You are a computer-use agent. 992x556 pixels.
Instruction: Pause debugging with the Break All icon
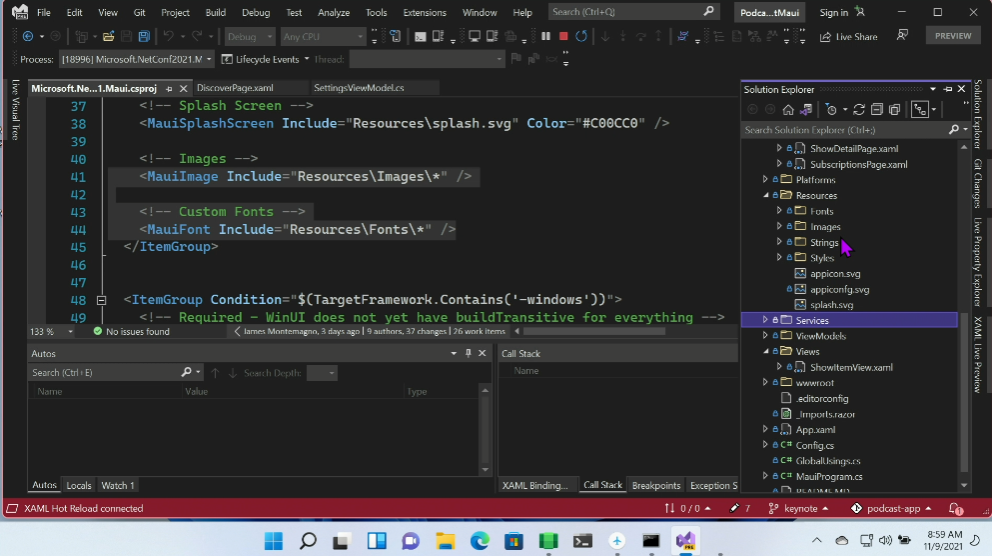point(546,37)
